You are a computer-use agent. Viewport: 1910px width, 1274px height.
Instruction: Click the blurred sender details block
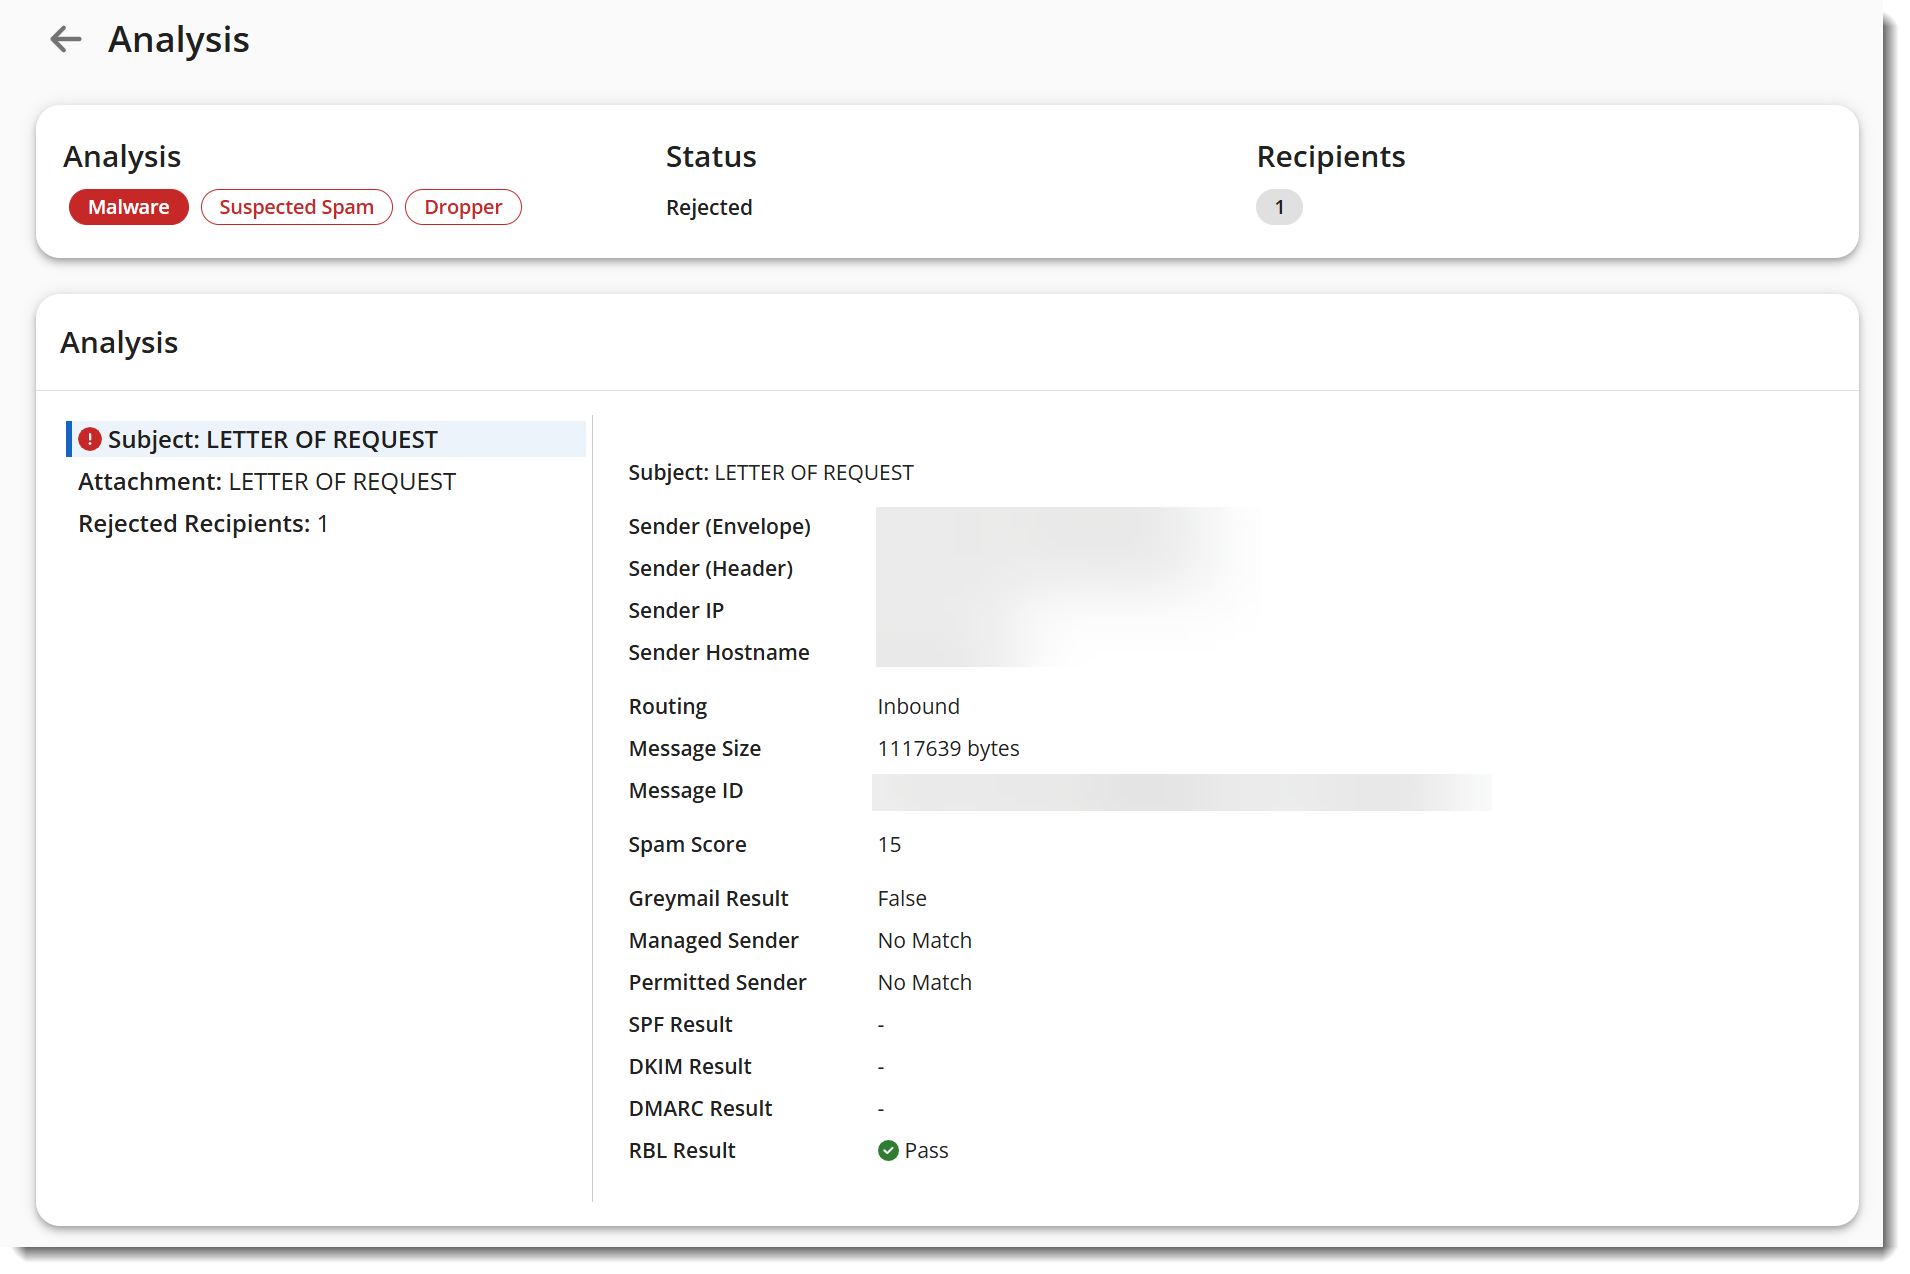1066,587
